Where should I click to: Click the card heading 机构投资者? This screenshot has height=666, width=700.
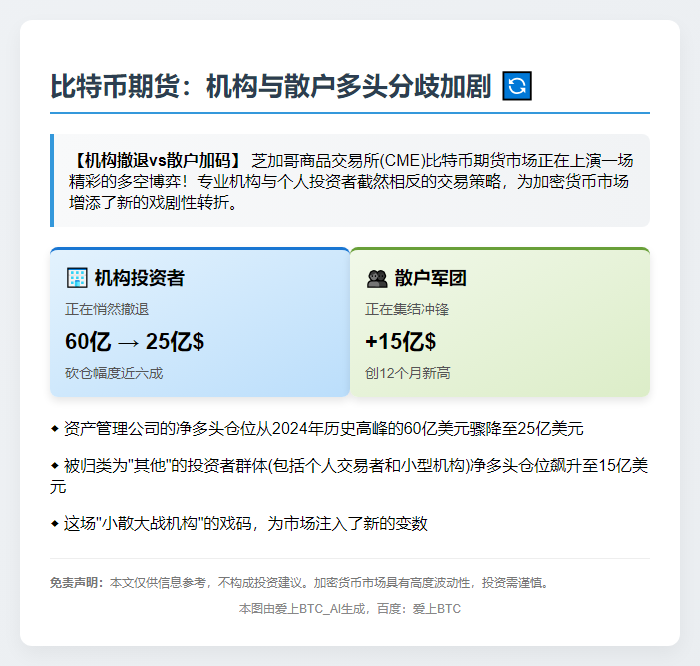[140, 278]
